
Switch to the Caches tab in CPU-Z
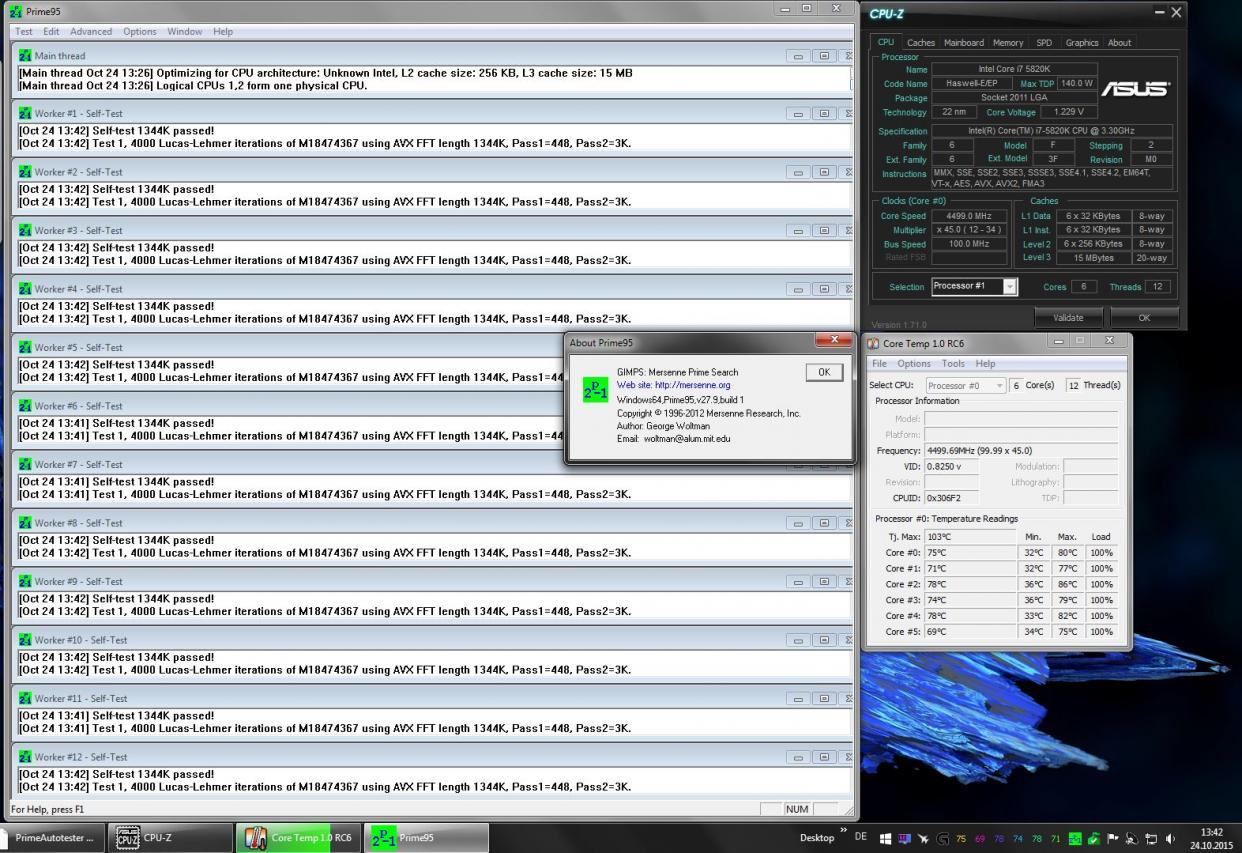(x=921, y=43)
